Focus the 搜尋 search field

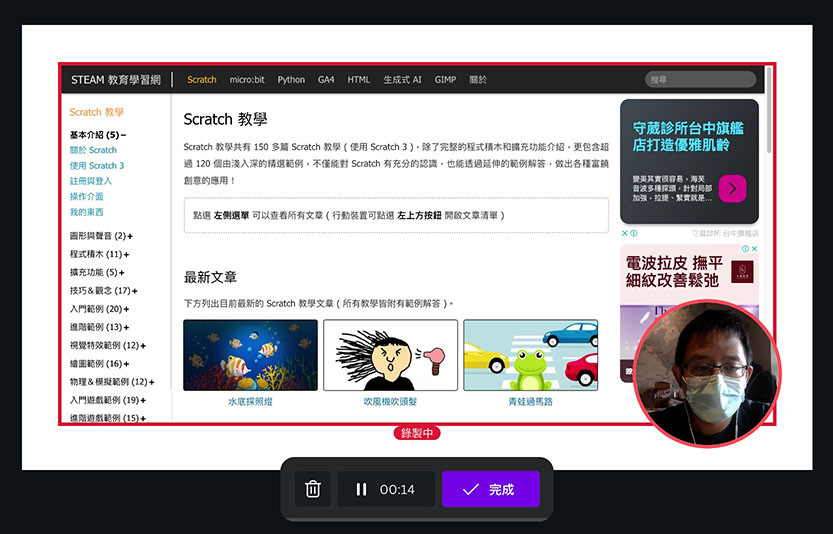pyautogui.click(x=700, y=80)
